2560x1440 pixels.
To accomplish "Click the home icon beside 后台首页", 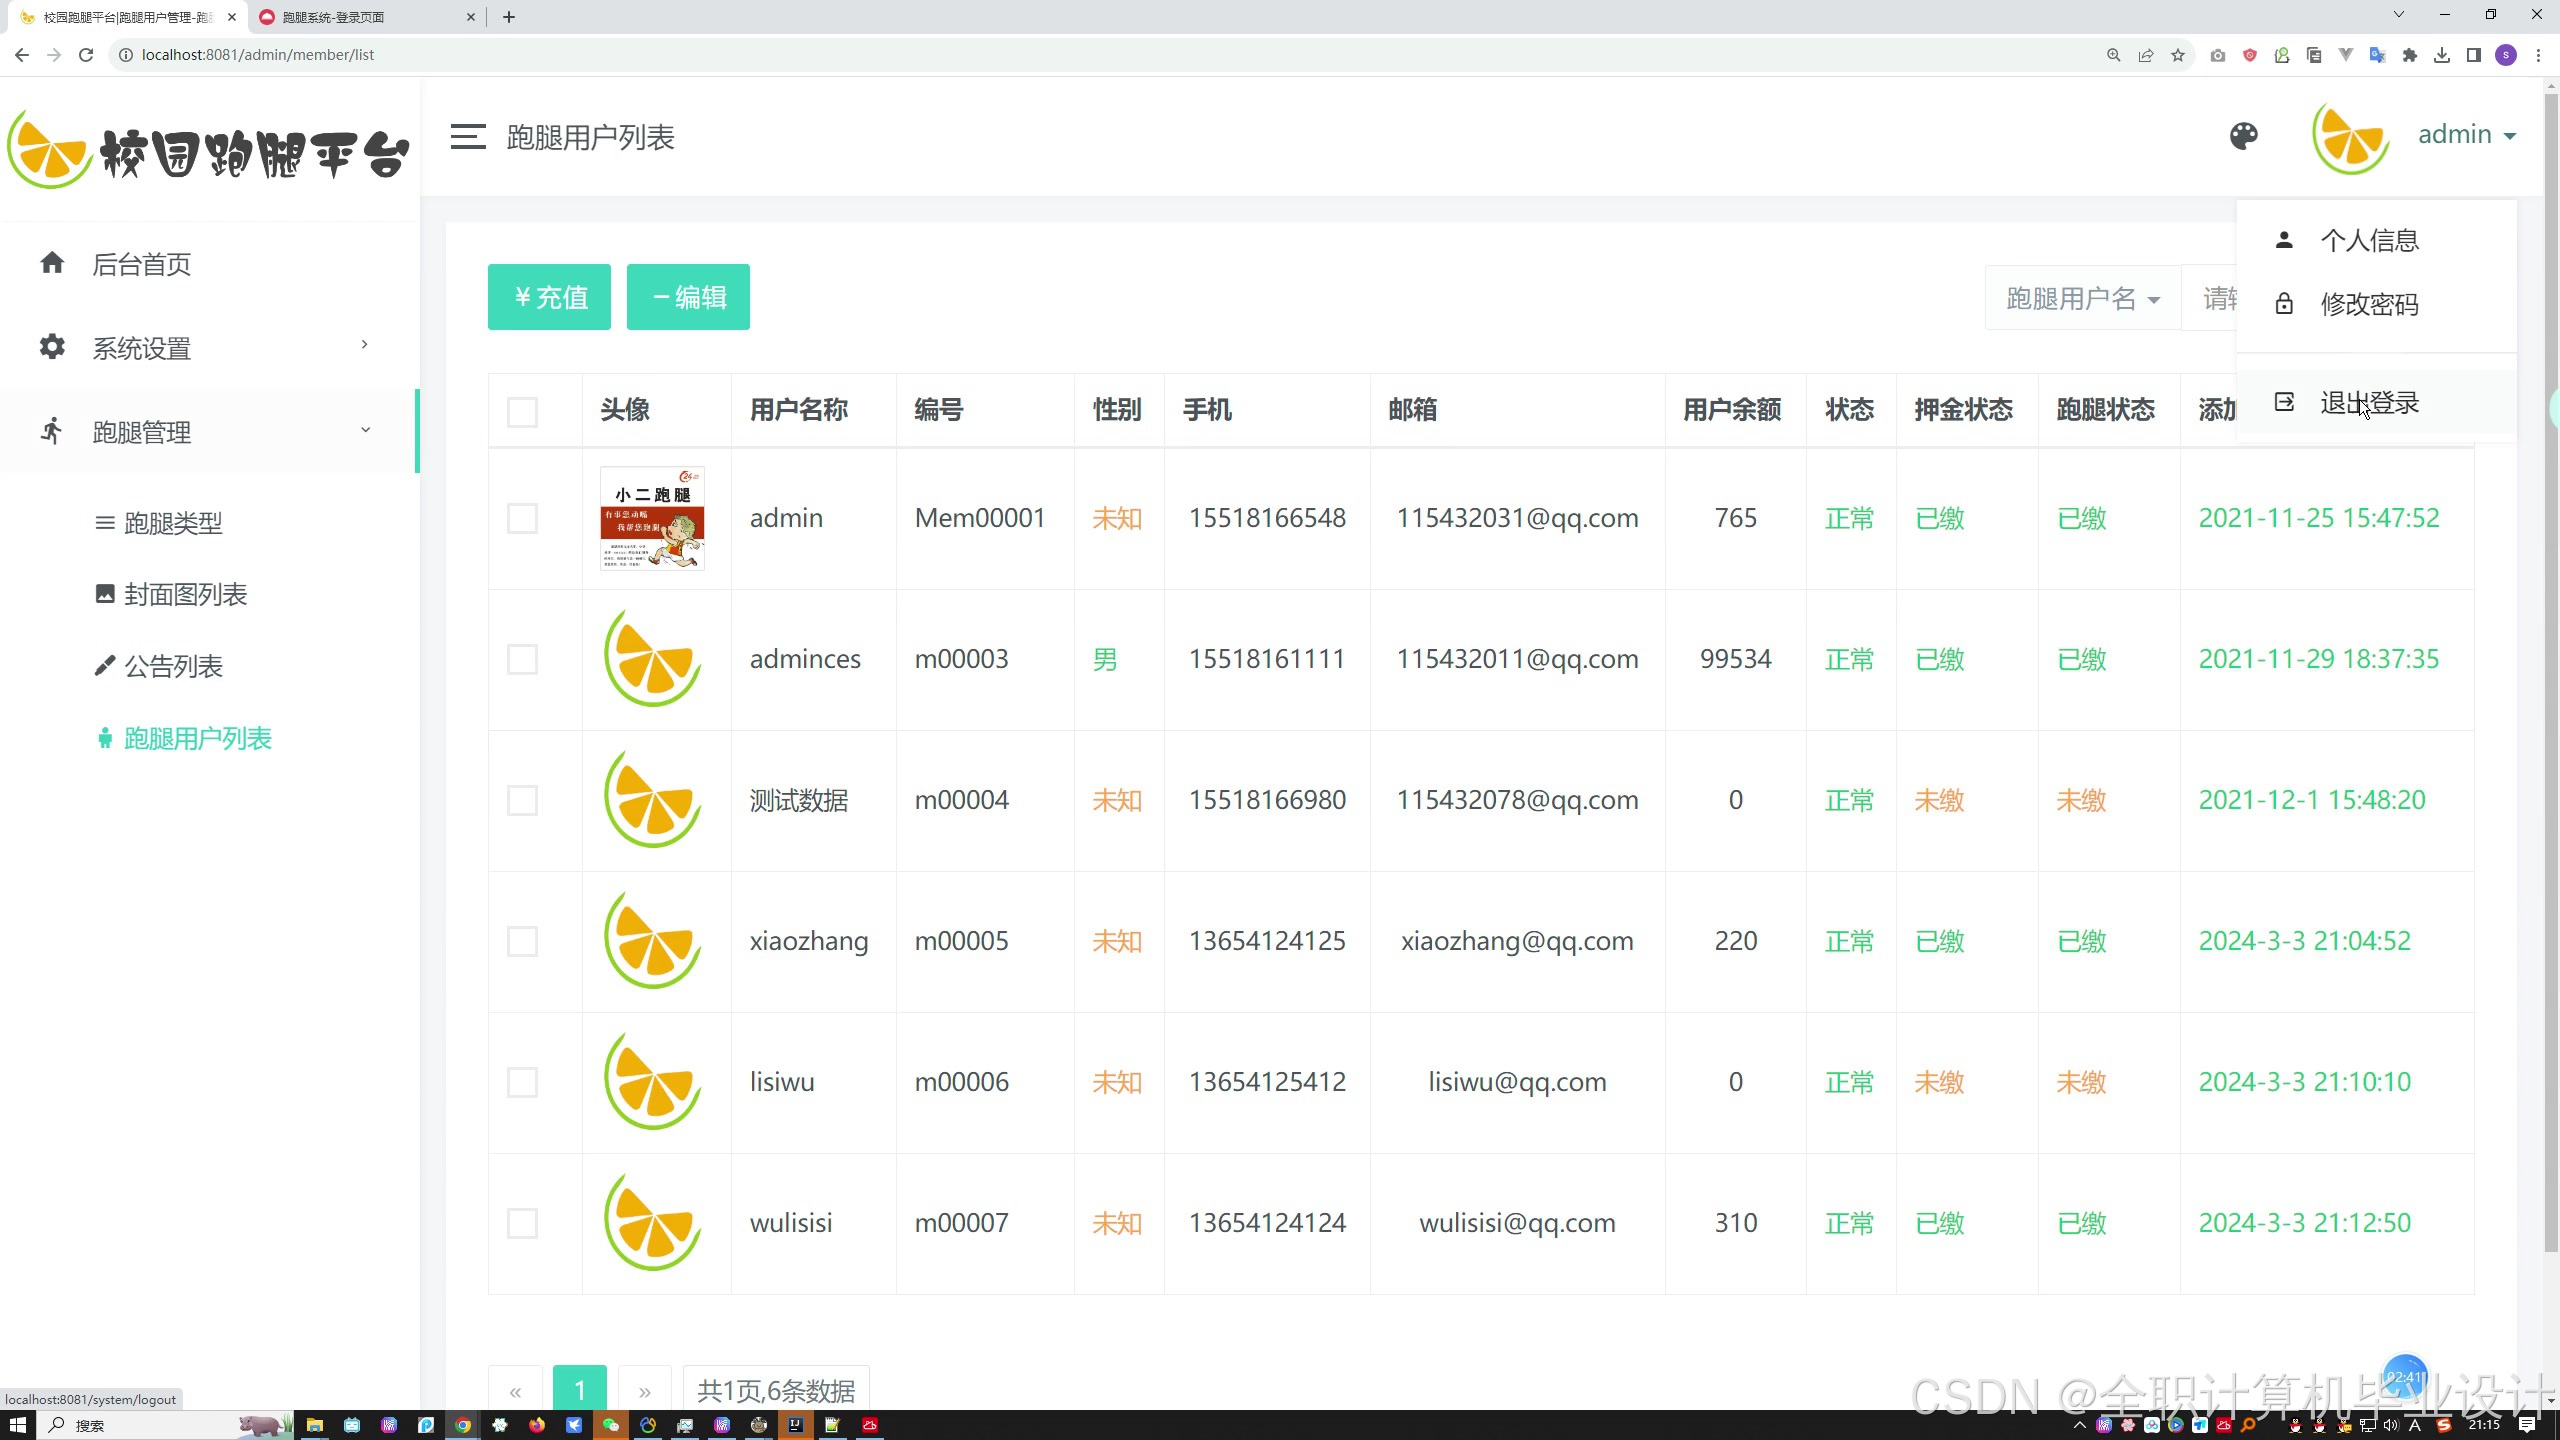I will coord(52,263).
